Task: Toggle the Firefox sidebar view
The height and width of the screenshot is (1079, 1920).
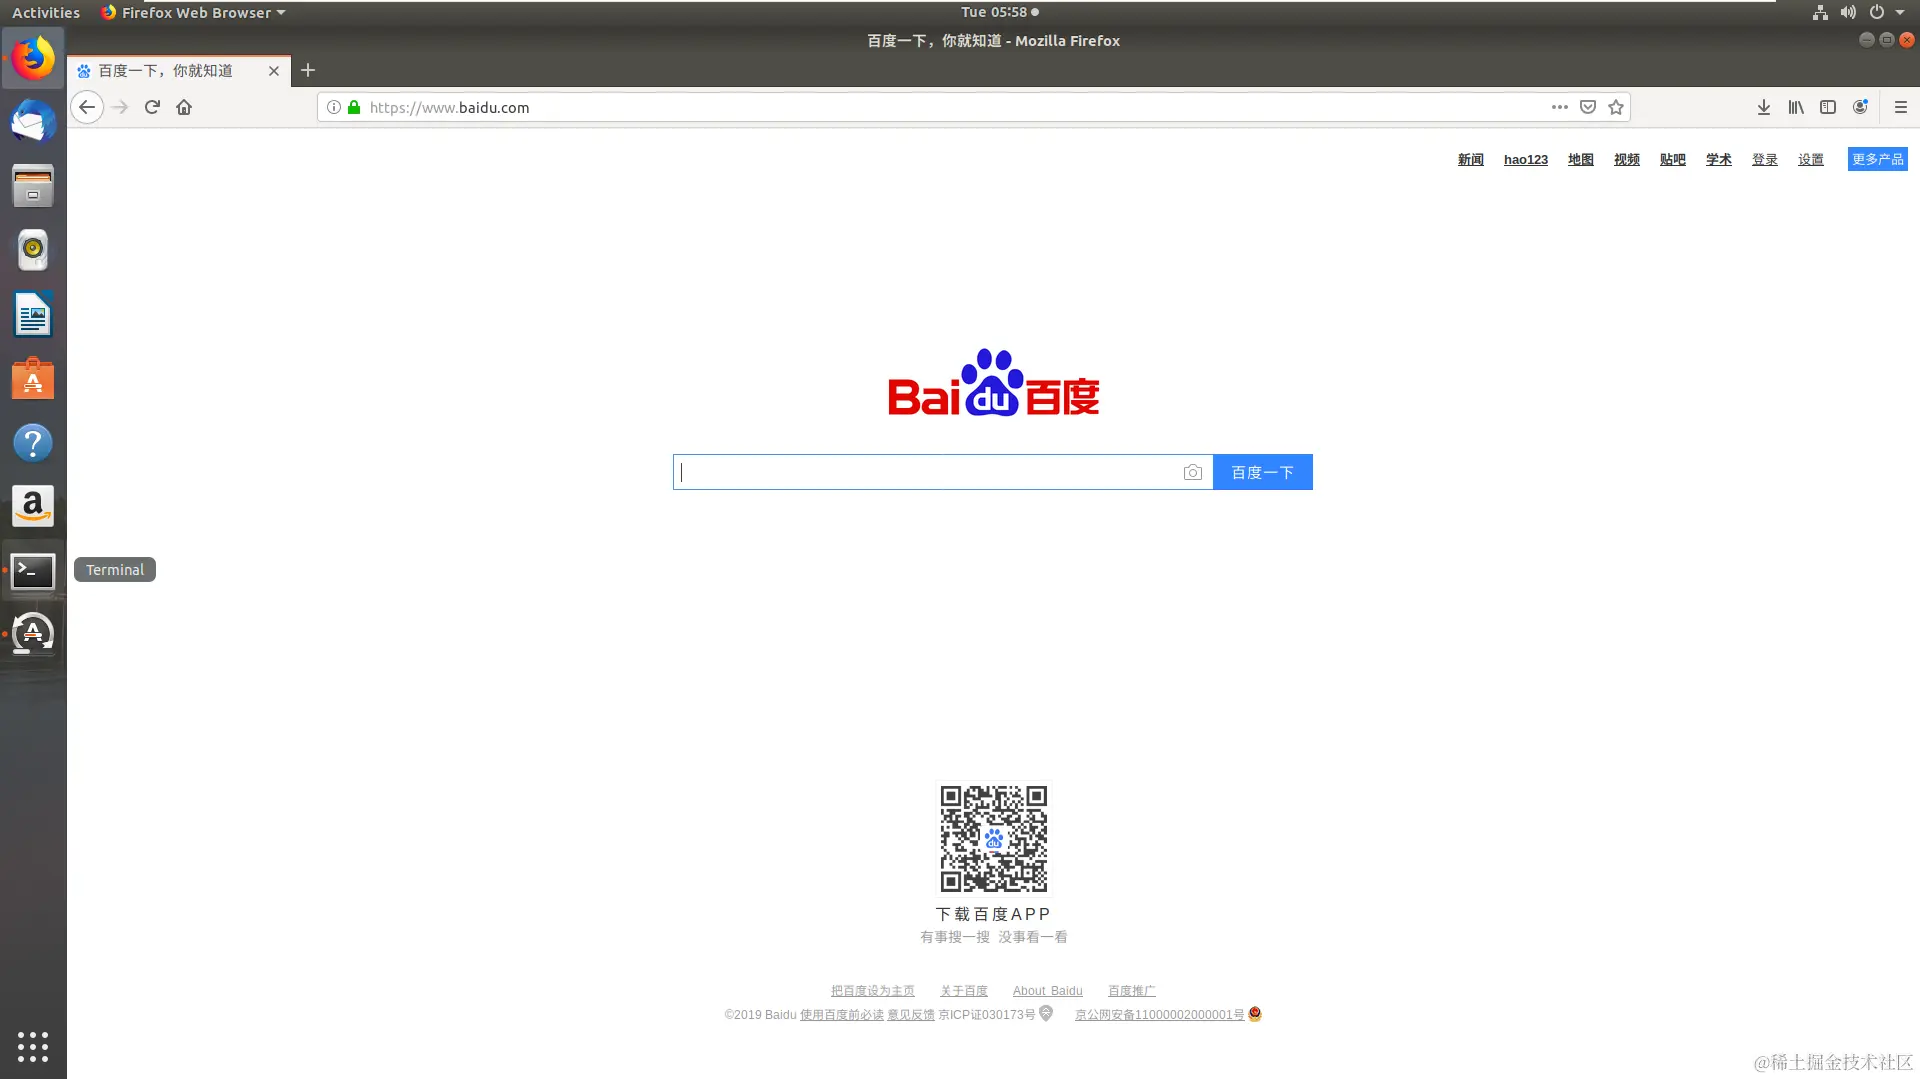Action: (x=1828, y=107)
